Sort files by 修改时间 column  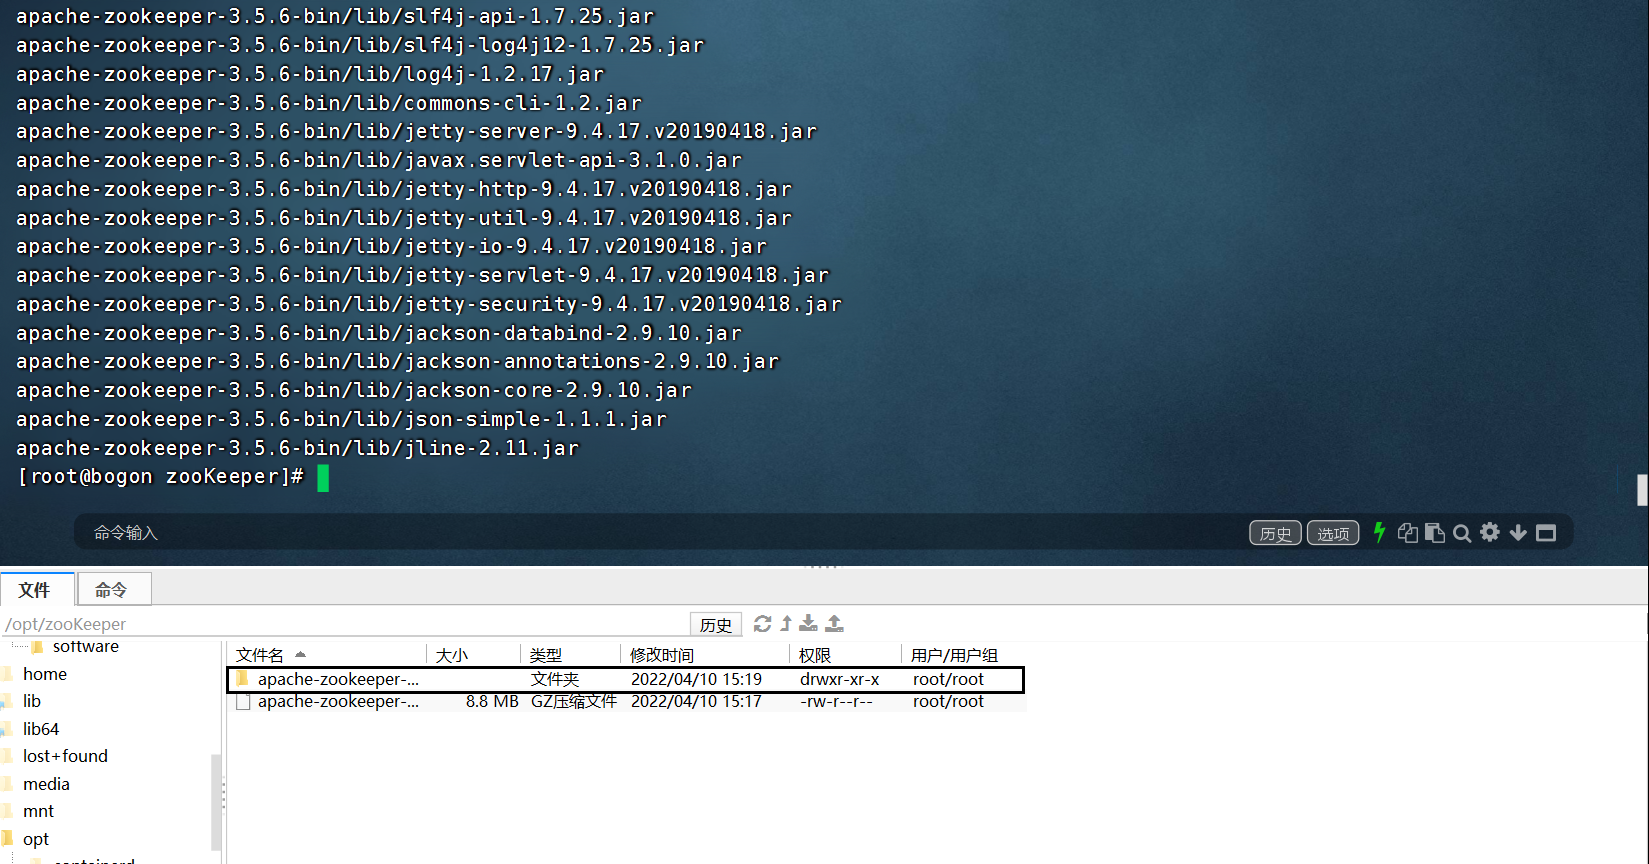coord(706,655)
